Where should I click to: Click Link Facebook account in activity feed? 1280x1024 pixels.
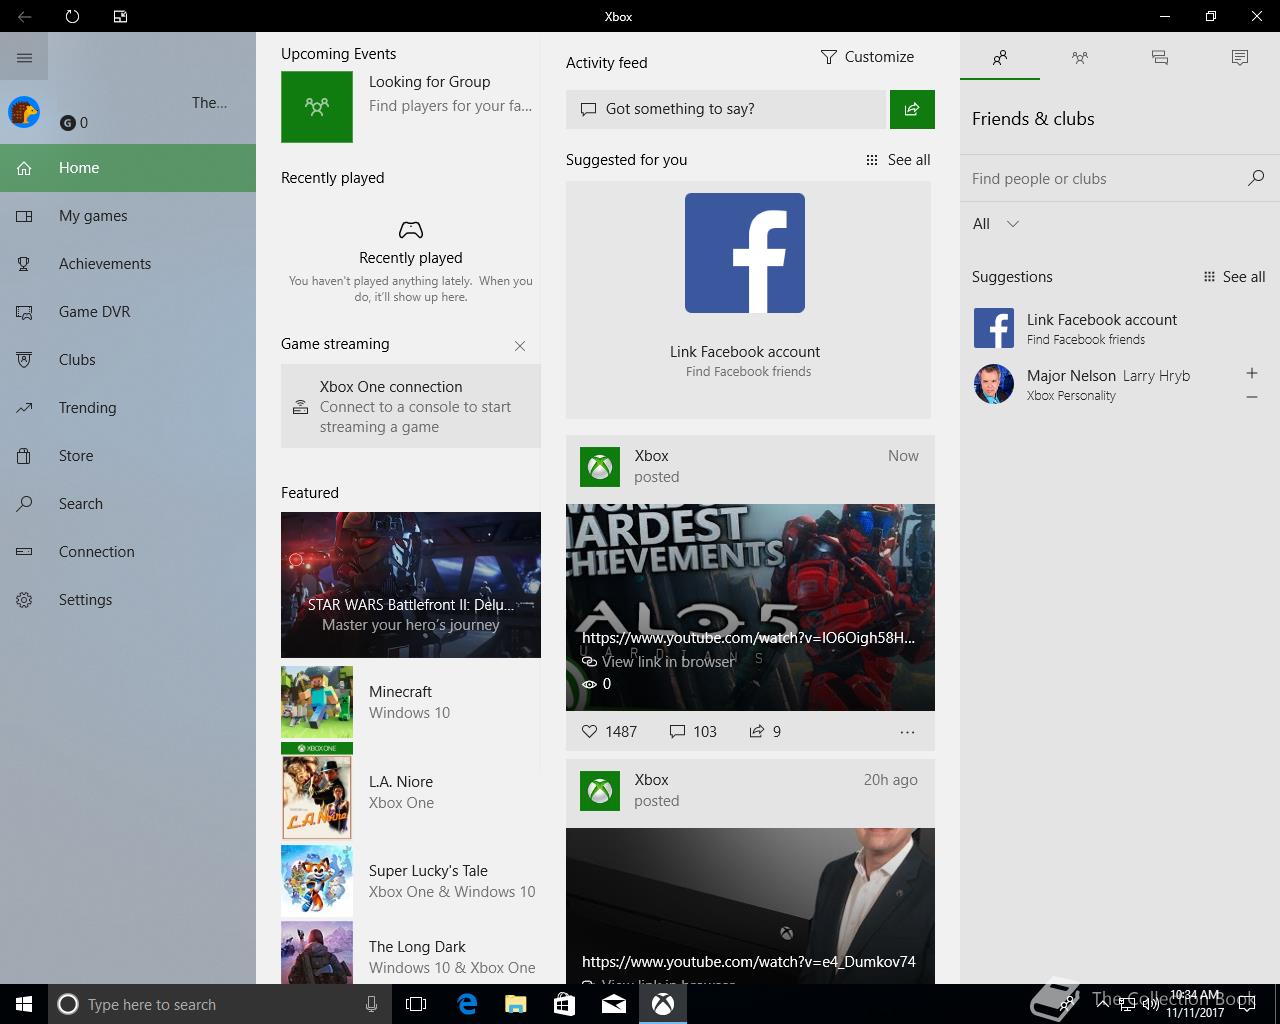[x=745, y=352]
